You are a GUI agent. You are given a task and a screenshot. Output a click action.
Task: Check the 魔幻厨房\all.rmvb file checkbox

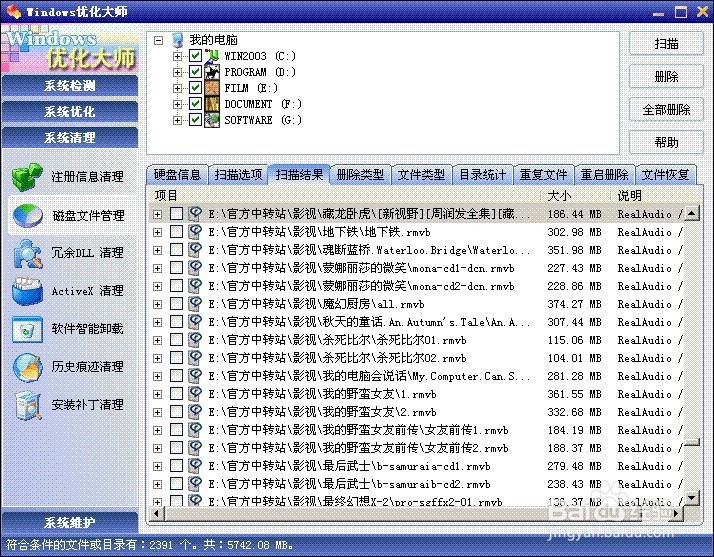coord(176,304)
